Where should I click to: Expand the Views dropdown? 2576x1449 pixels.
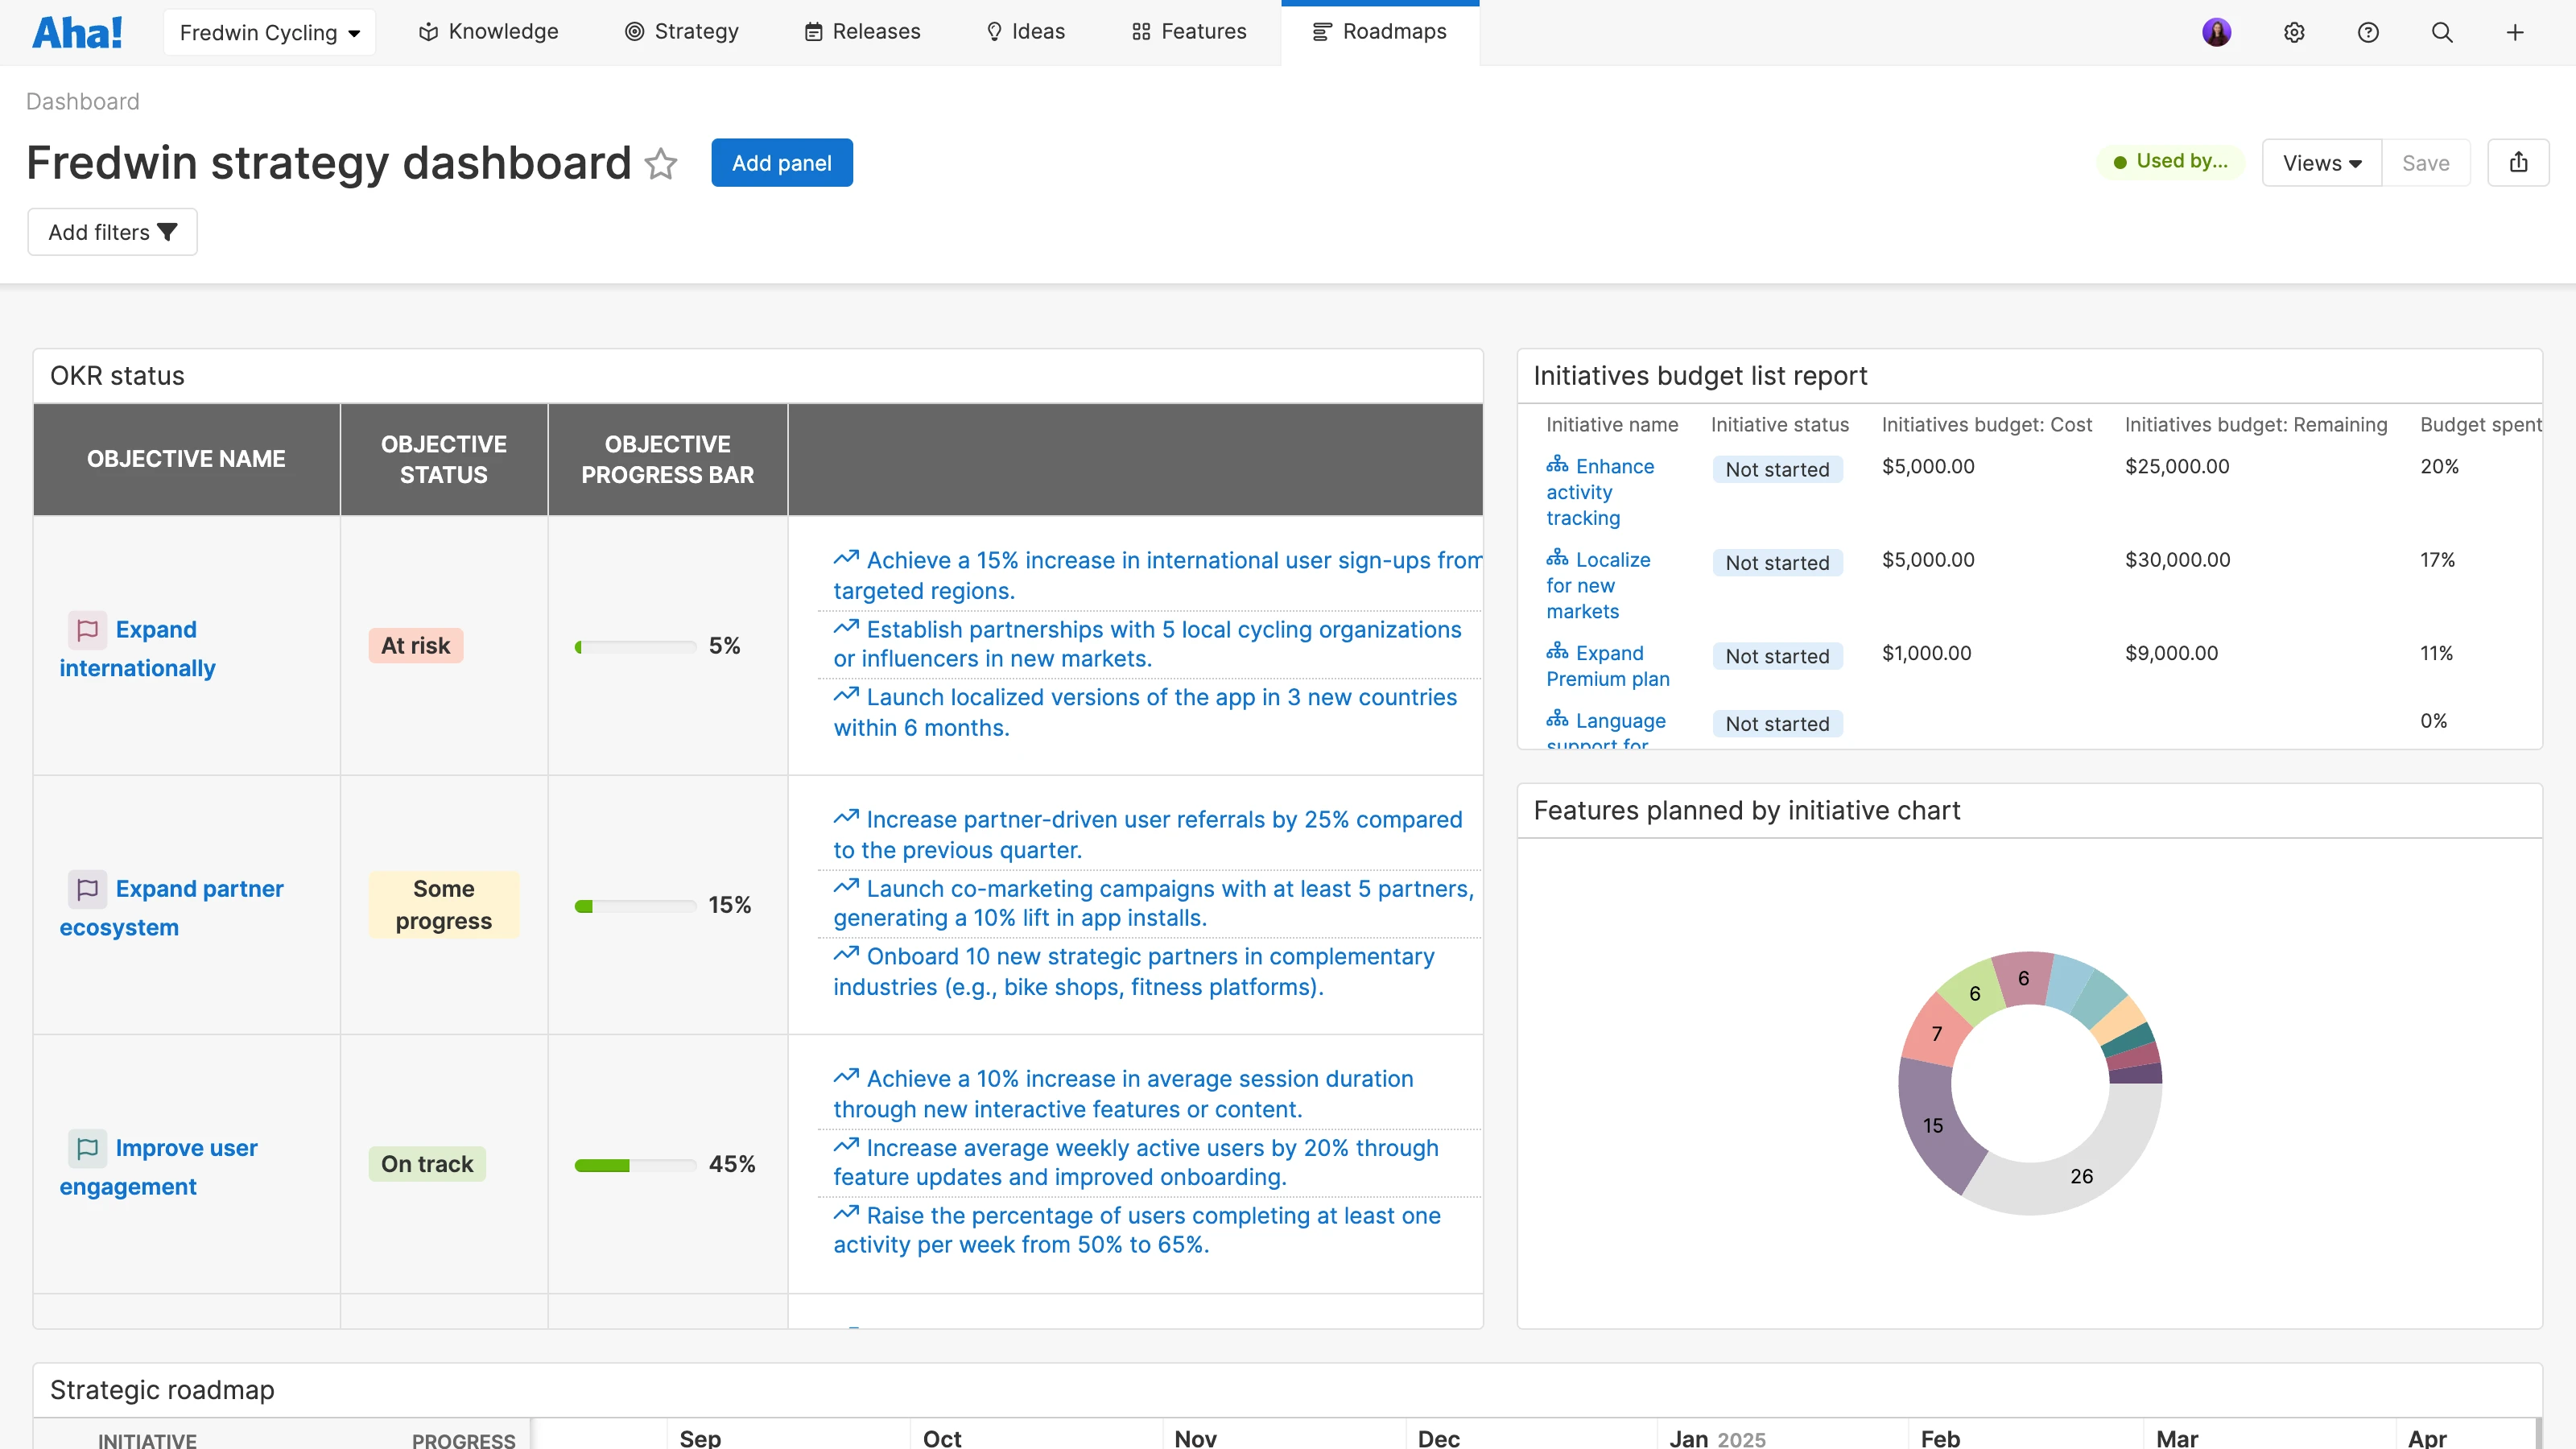[2321, 163]
